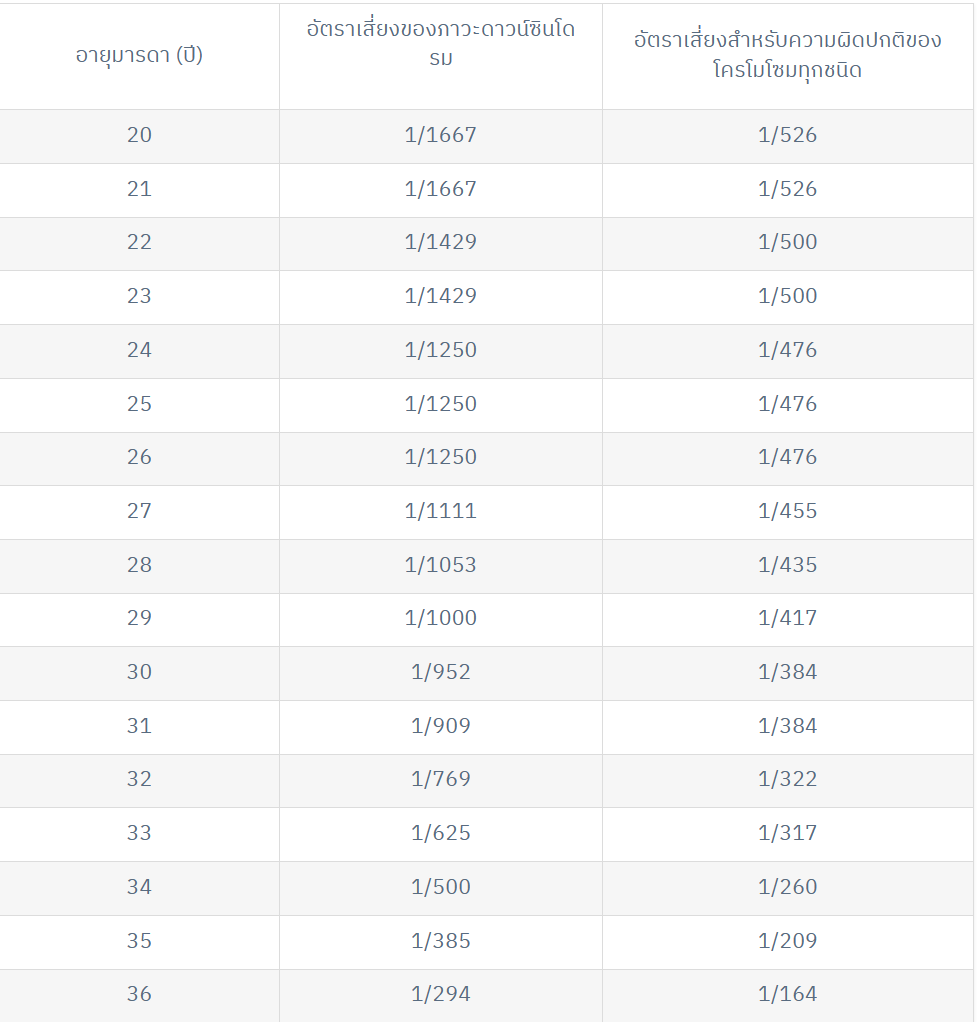Click the 1/164 chromosomal risk cell
This screenshot has height=1022, width=978.
tap(788, 995)
